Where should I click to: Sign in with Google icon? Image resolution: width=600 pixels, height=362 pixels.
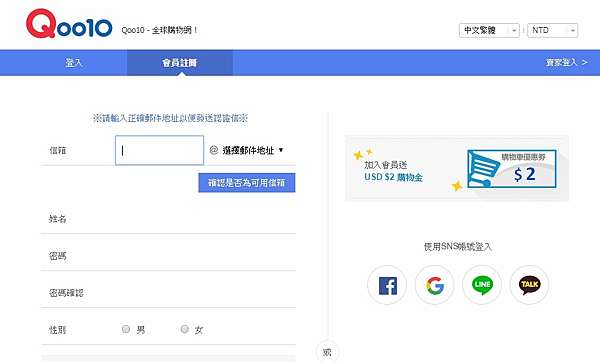click(x=435, y=285)
